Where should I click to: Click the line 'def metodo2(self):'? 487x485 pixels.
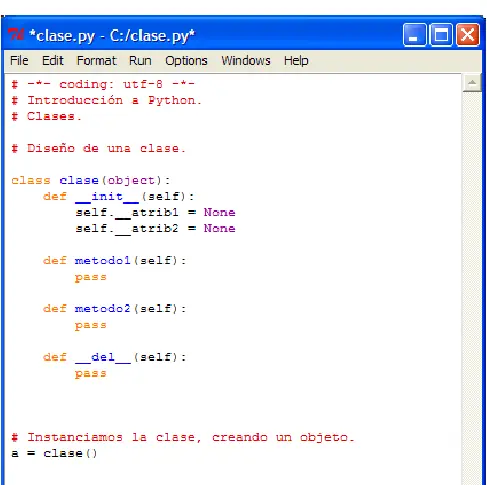114,309
